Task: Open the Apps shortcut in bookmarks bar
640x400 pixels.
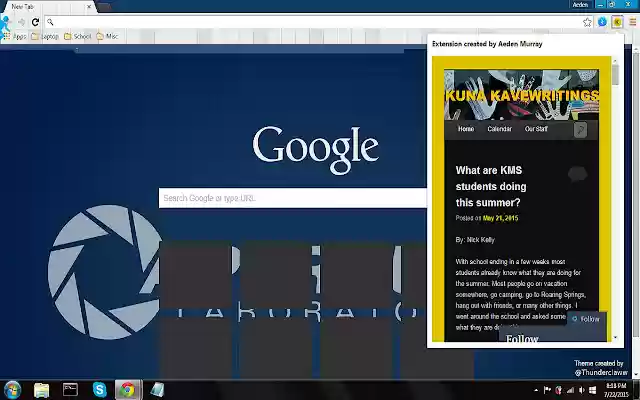Action: pos(15,36)
